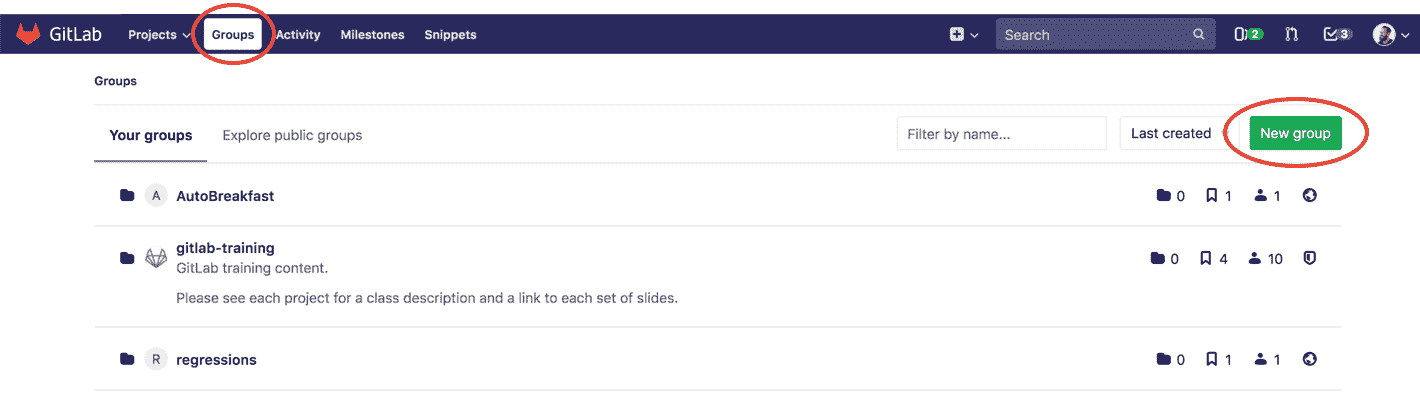
Task: Open Milestones in the top navigation
Action: 372,34
